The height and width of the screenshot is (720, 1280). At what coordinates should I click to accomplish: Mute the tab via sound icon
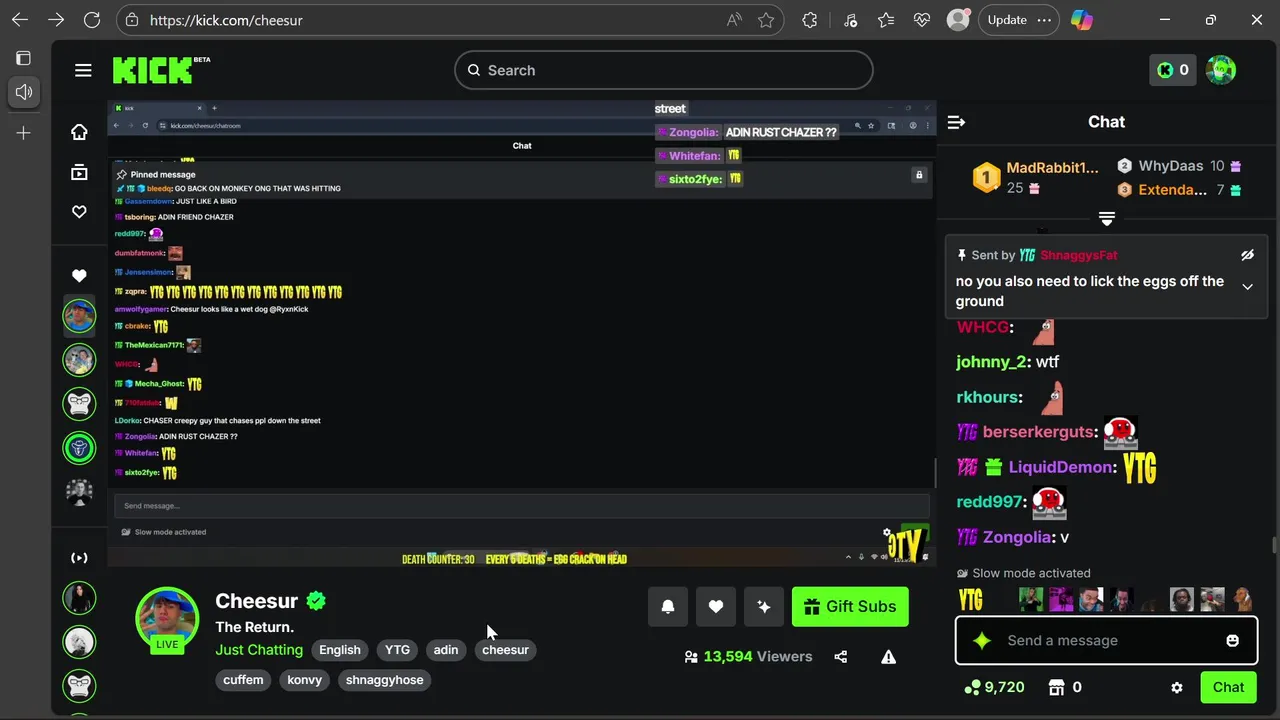click(24, 92)
